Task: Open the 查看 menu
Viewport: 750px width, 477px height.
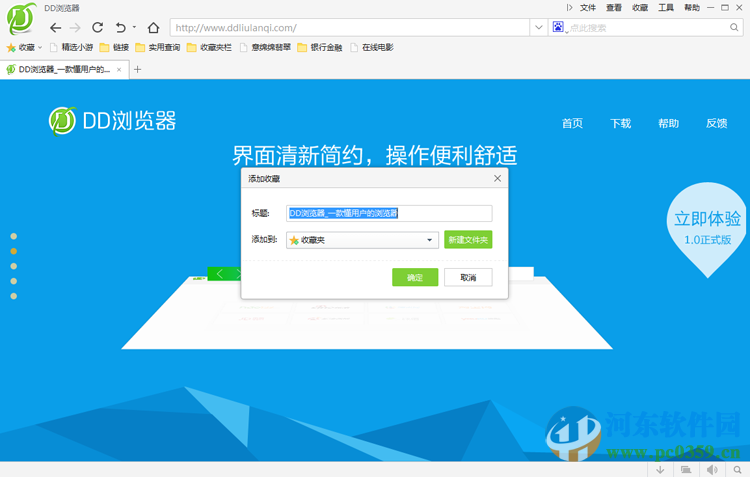Action: [x=614, y=7]
